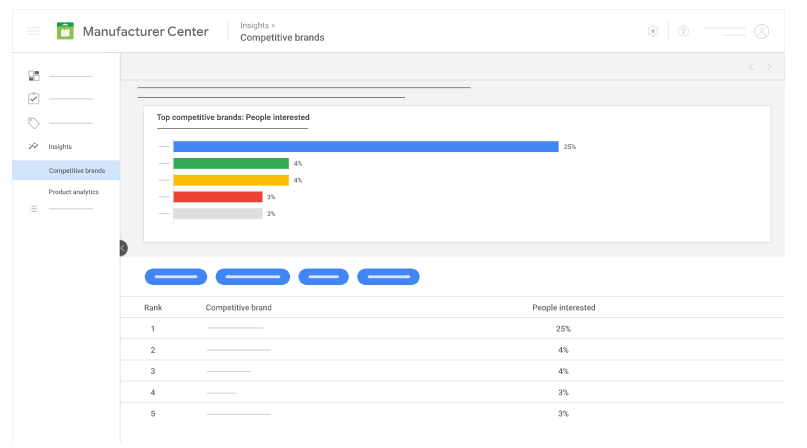Click the chart title 'Top competitive brands: People interested'

pos(233,117)
